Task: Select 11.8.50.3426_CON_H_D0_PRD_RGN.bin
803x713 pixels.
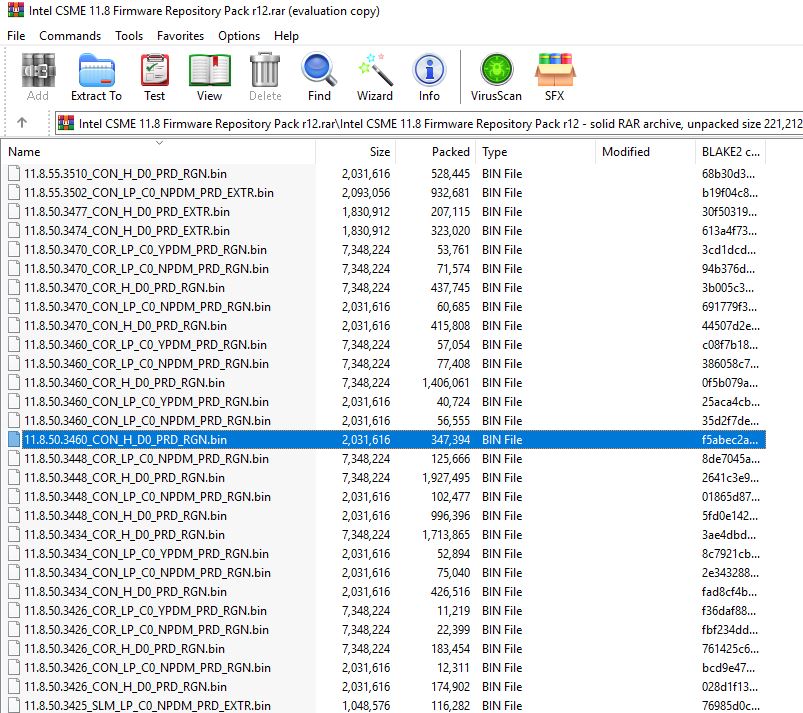Action: pos(125,686)
